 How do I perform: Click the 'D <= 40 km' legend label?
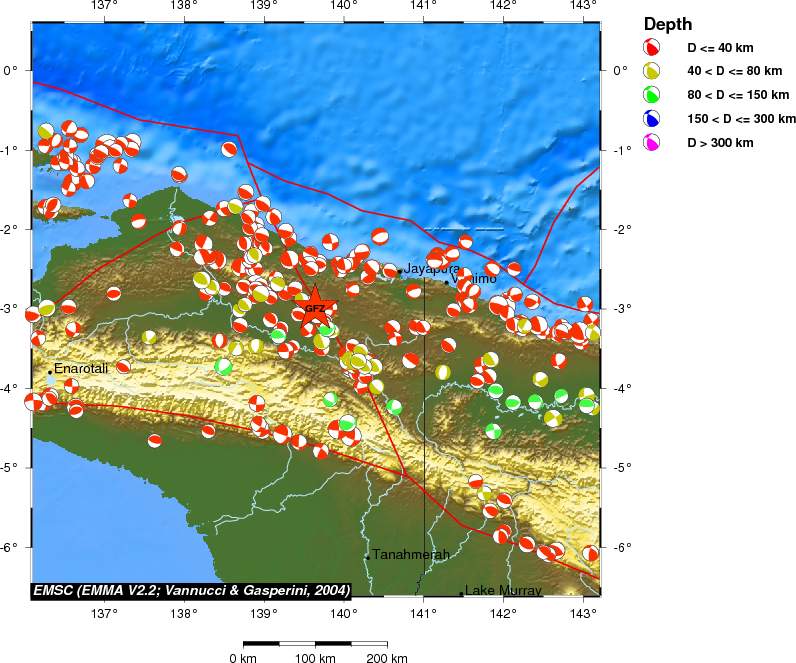tap(721, 47)
